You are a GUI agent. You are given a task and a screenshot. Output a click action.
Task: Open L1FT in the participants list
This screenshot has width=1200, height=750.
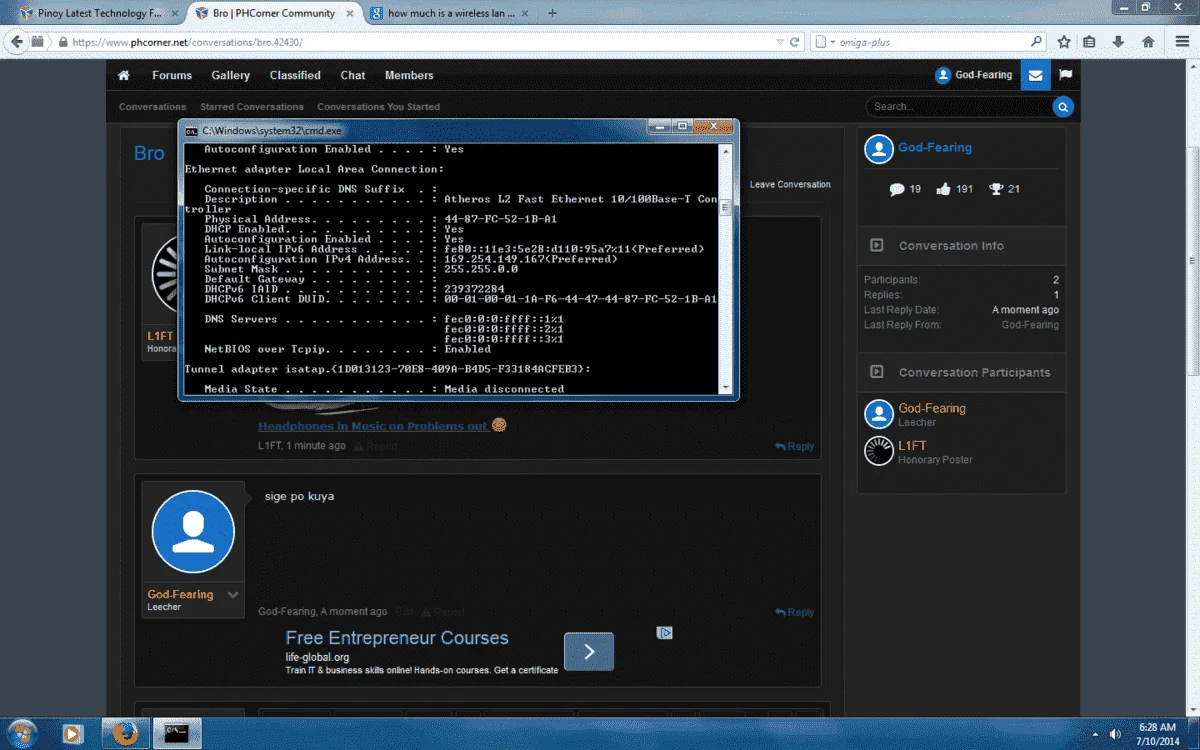point(912,446)
